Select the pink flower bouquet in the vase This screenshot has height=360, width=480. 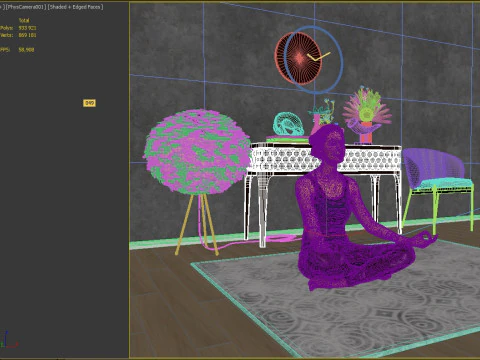[x=367, y=107]
